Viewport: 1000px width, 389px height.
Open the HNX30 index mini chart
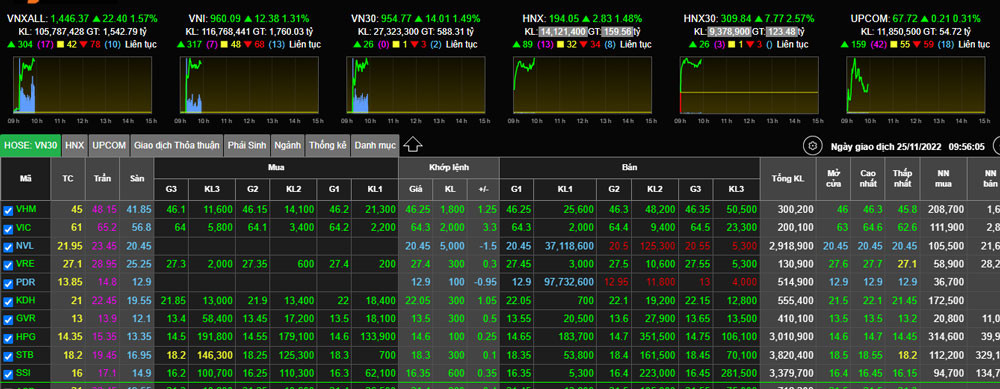click(749, 85)
